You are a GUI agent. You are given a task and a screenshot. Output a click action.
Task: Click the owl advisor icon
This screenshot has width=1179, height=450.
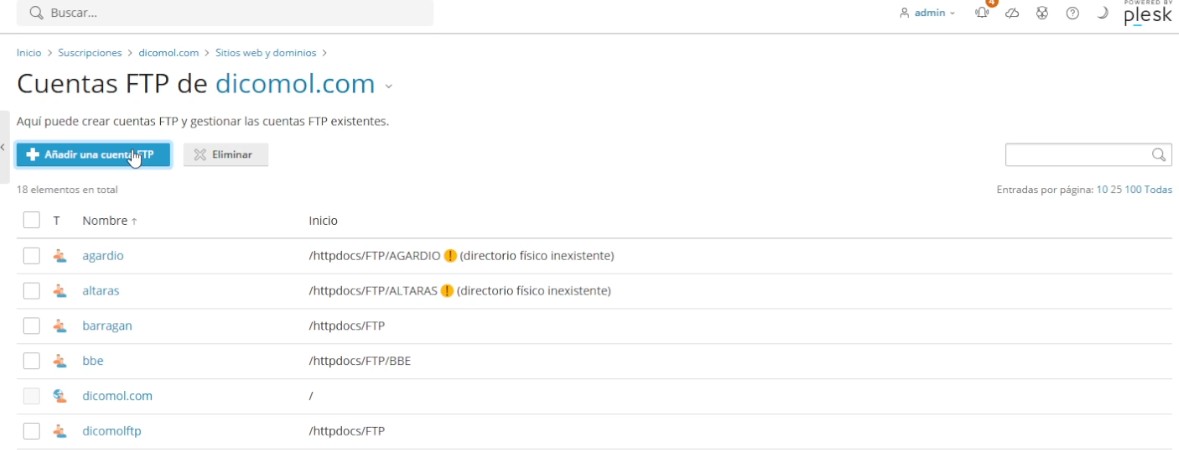tap(1042, 14)
